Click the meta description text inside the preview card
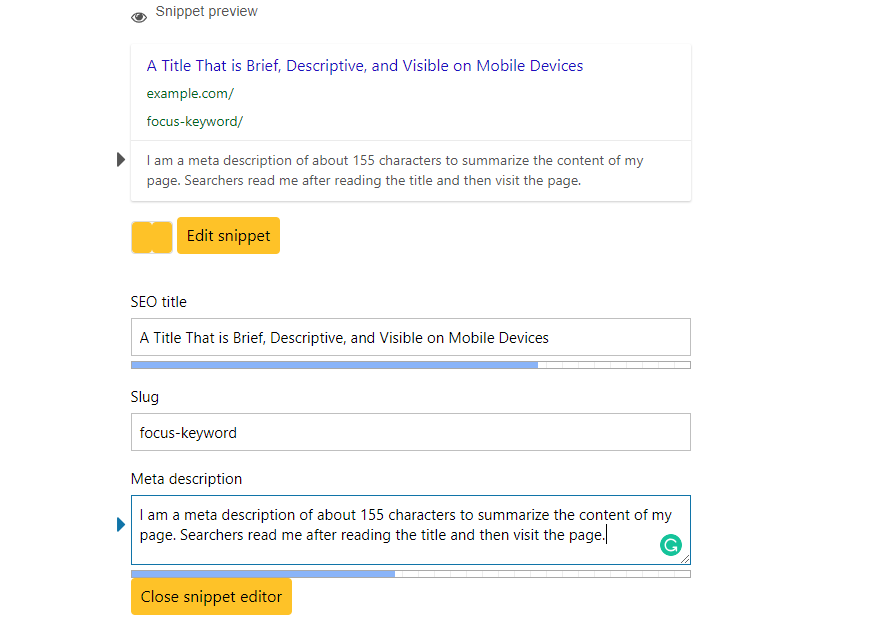 pyautogui.click(x=394, y=170)
